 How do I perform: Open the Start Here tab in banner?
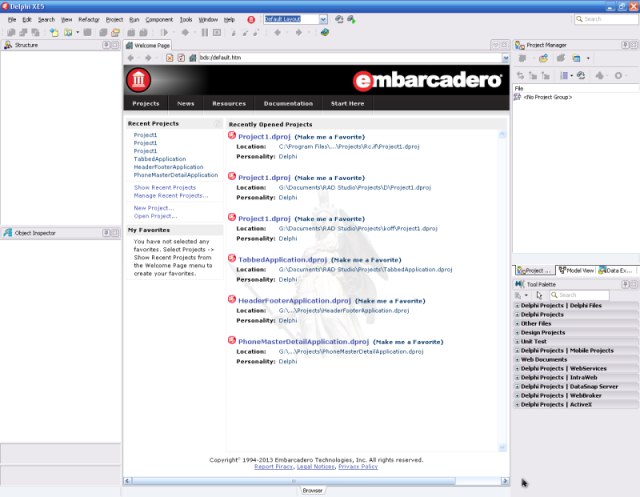coord(347,104)
